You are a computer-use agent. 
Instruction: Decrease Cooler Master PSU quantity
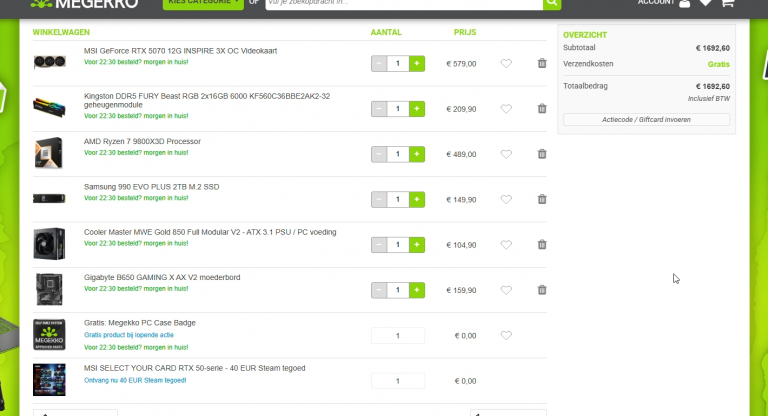click(379, 245)
